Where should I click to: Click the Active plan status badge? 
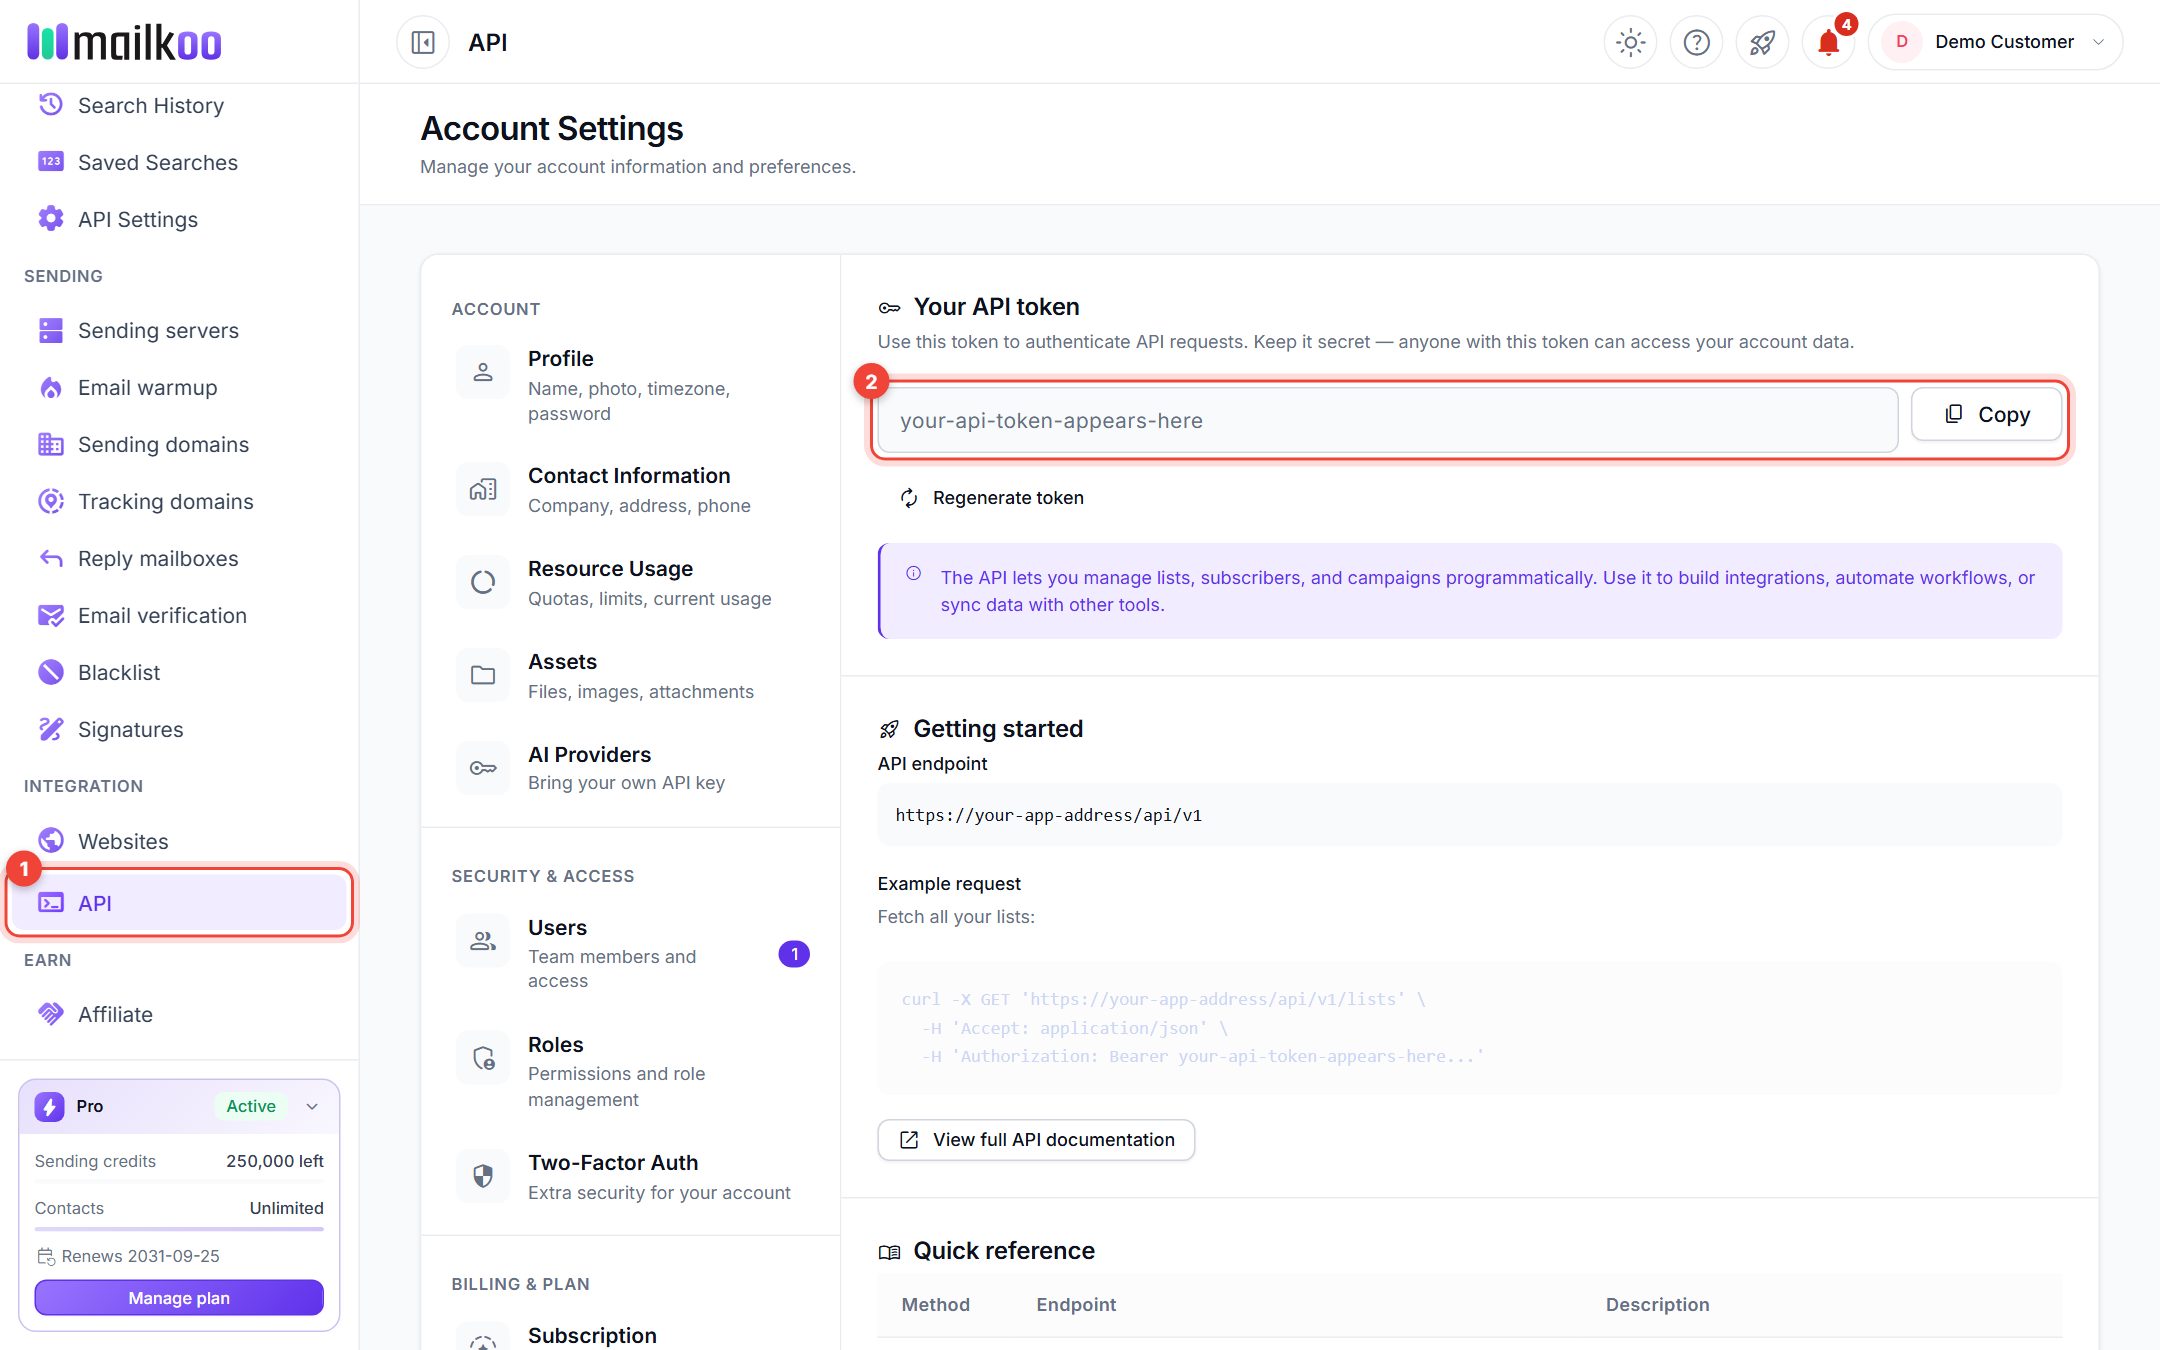(251, 1106)
